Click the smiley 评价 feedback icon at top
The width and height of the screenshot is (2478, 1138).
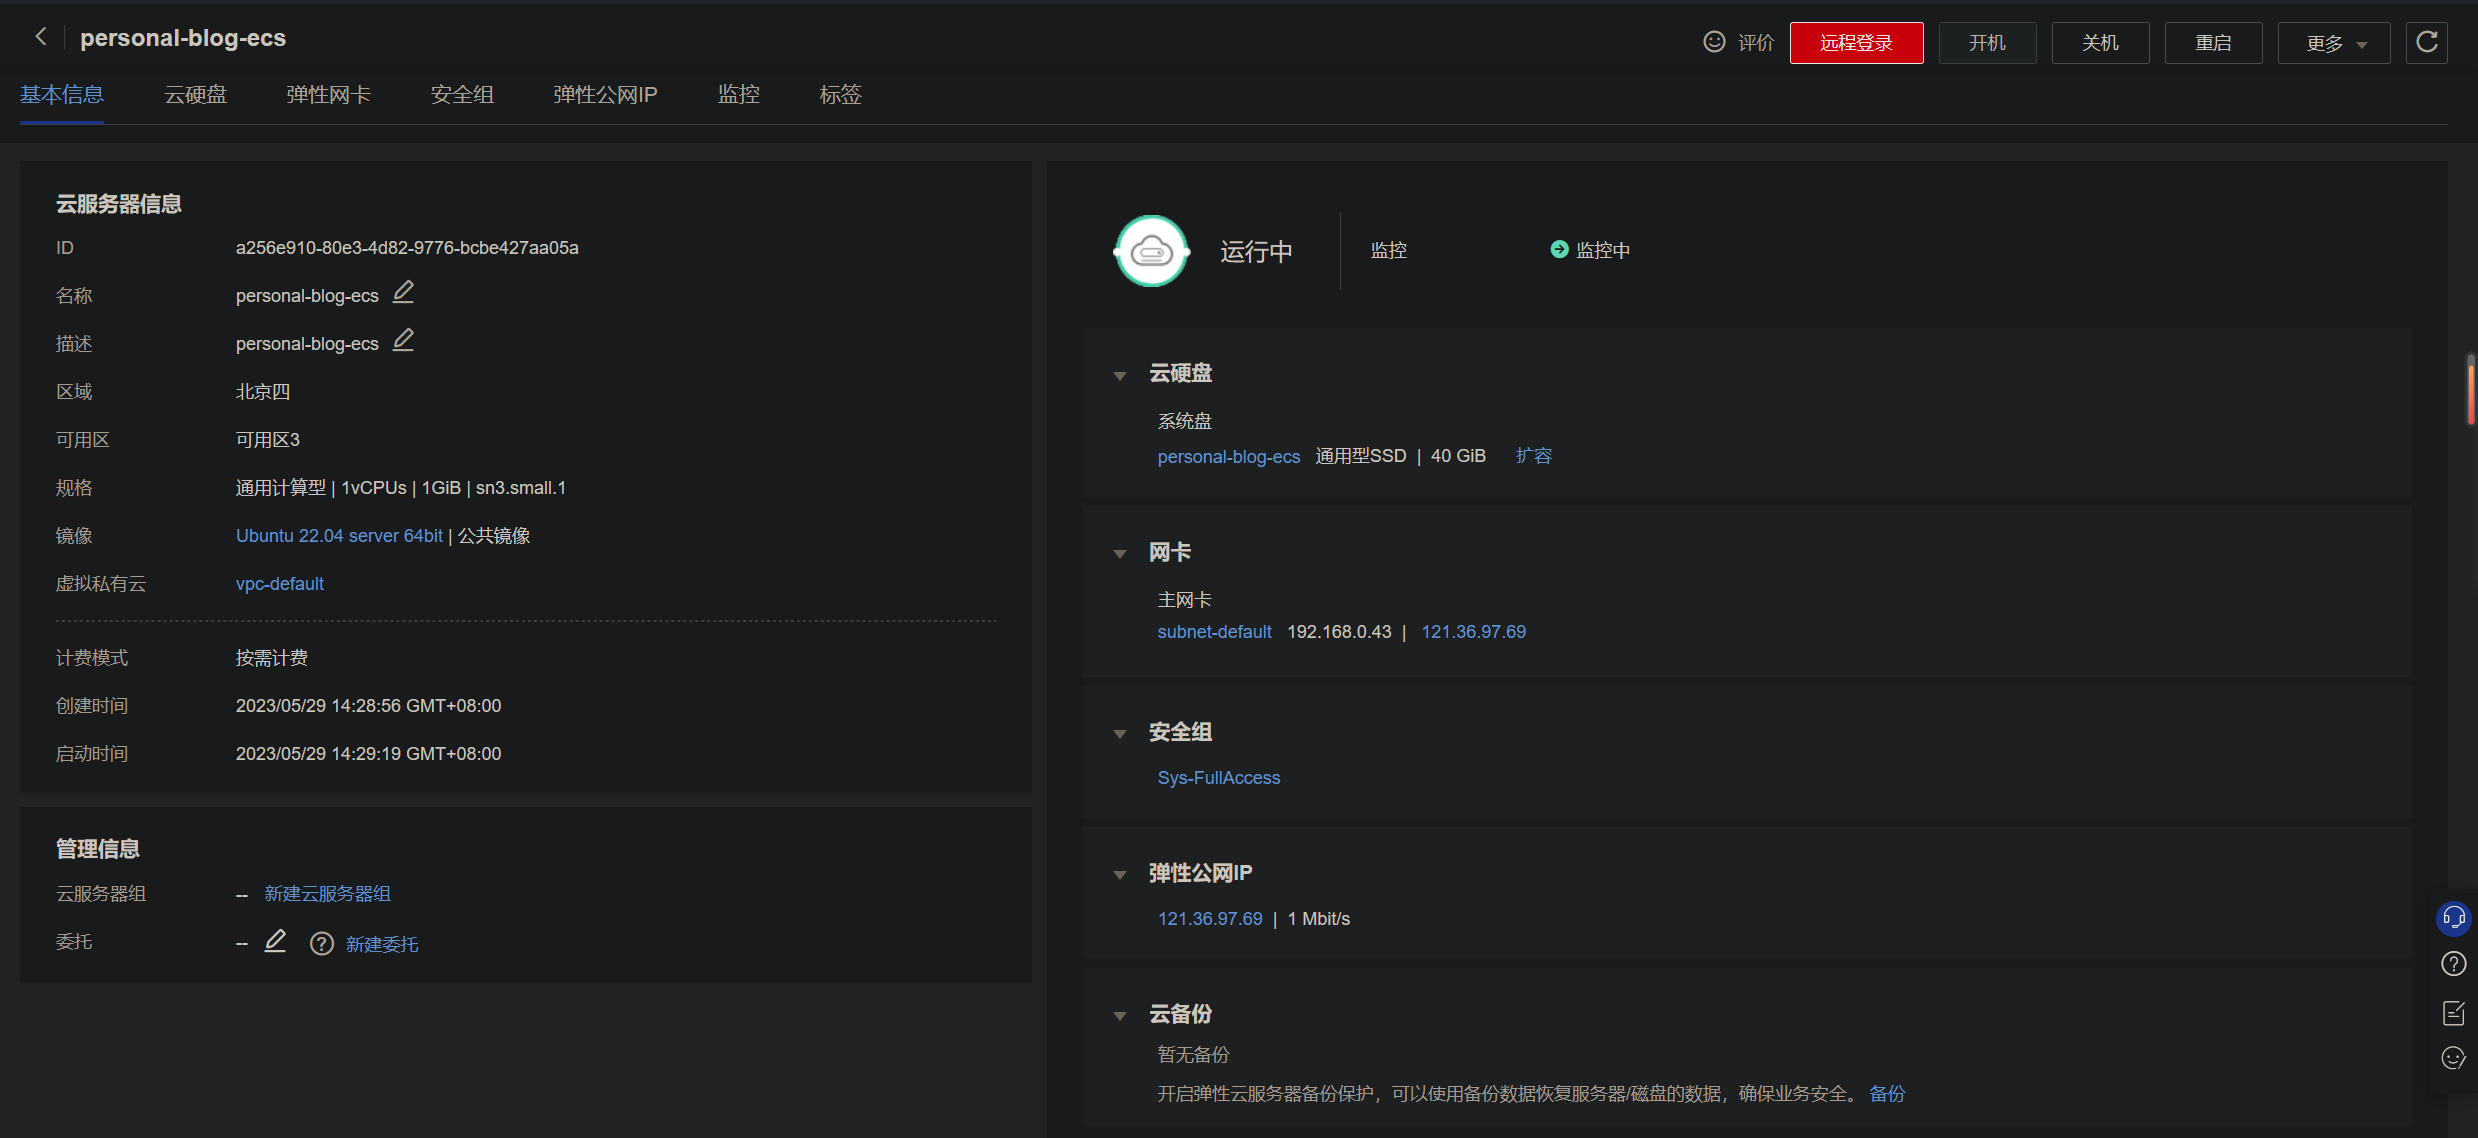[x=1714, y=42]
